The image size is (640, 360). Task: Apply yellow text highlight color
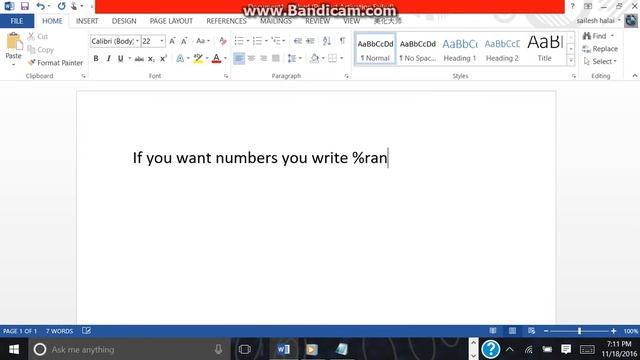198,58
